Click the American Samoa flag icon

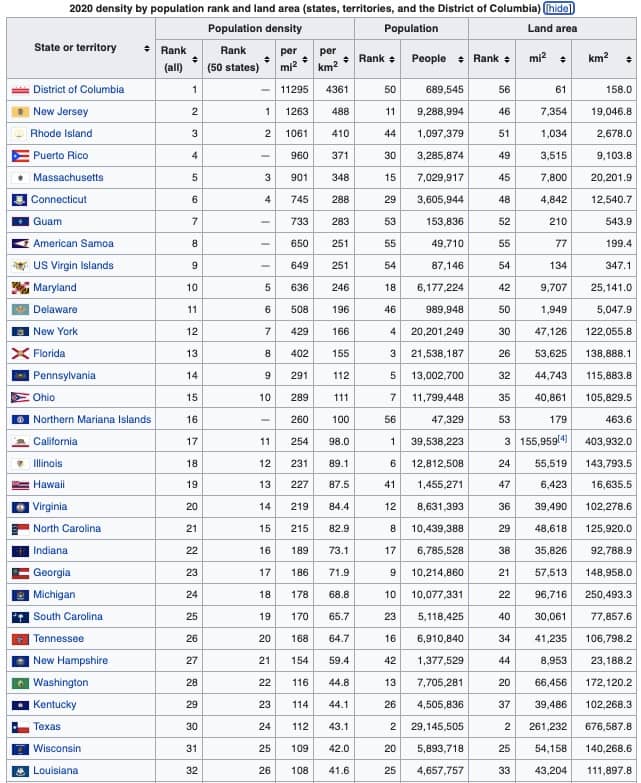tap(20, 244)
